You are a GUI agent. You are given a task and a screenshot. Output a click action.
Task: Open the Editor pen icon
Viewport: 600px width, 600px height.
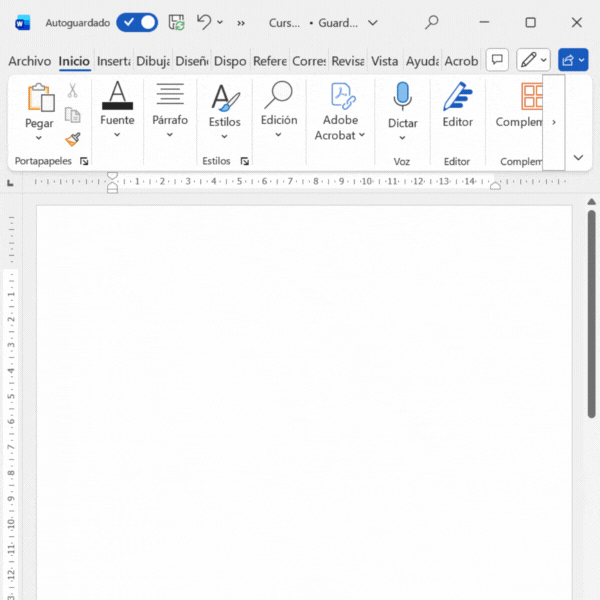pyautogui.click(x=457, y=97)
